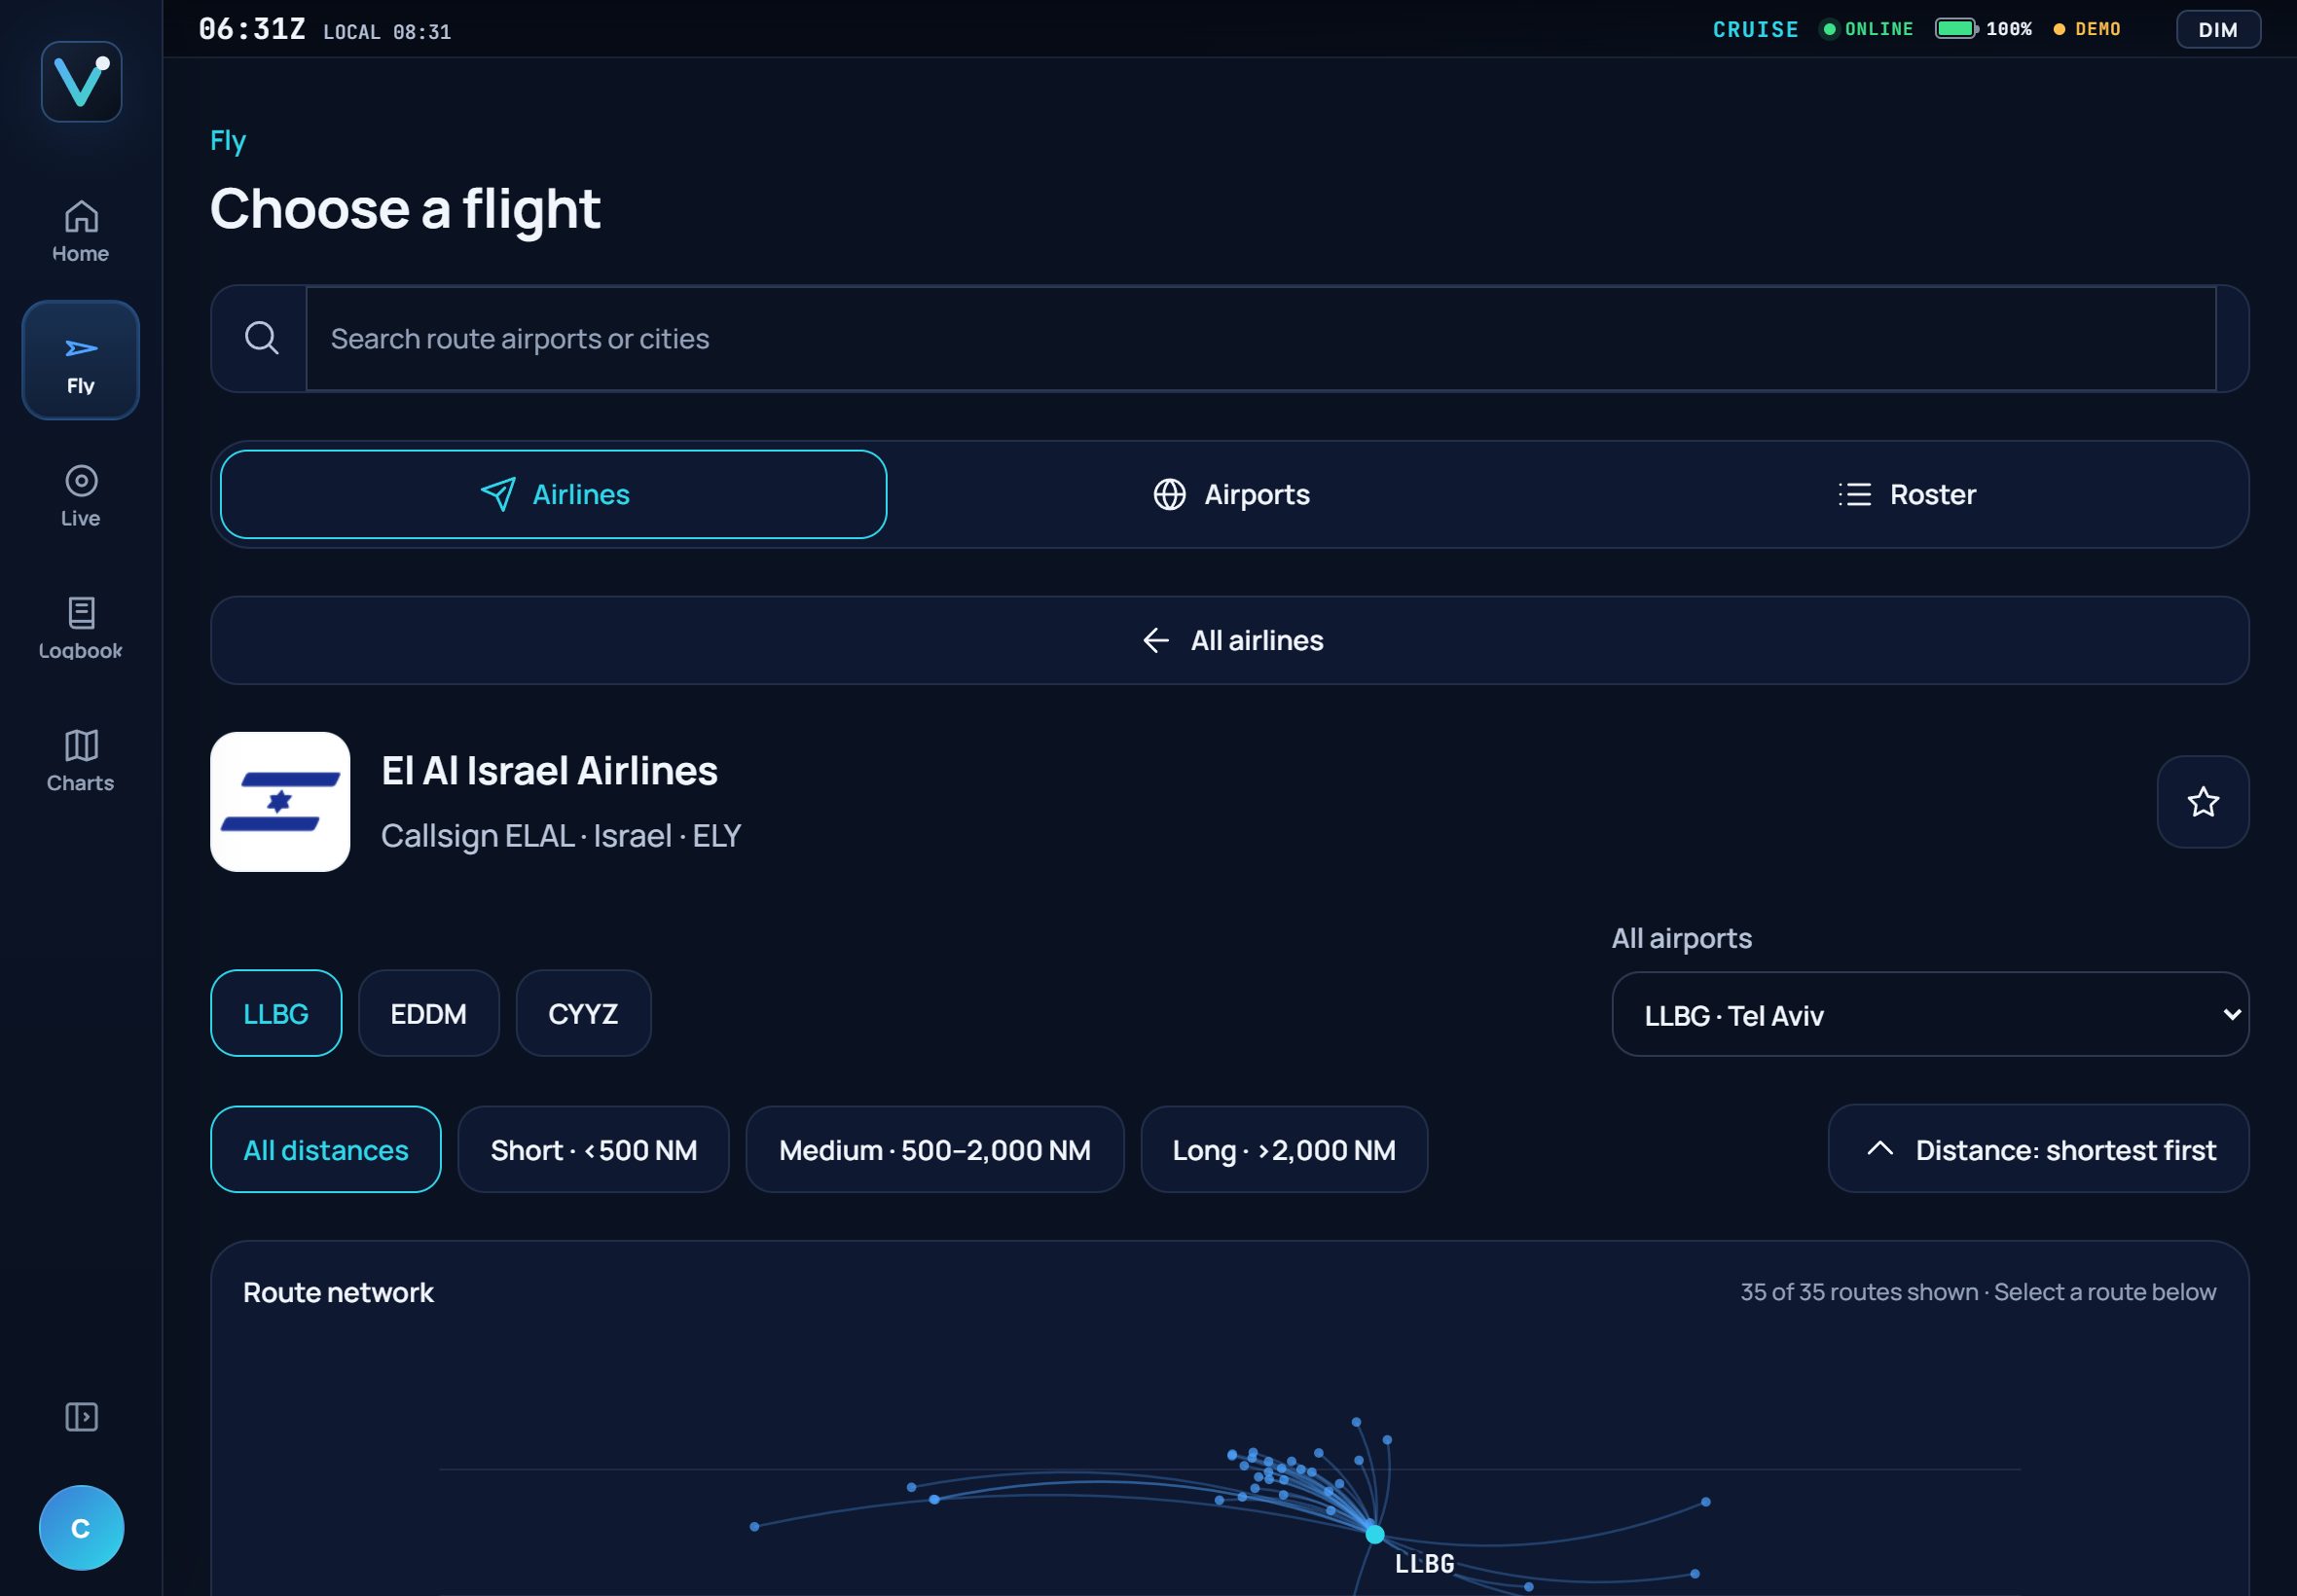Click the Callsign ELAL · Israel · ELY text
Screen dimensions: 2297x1596
[x=561, y=835]
